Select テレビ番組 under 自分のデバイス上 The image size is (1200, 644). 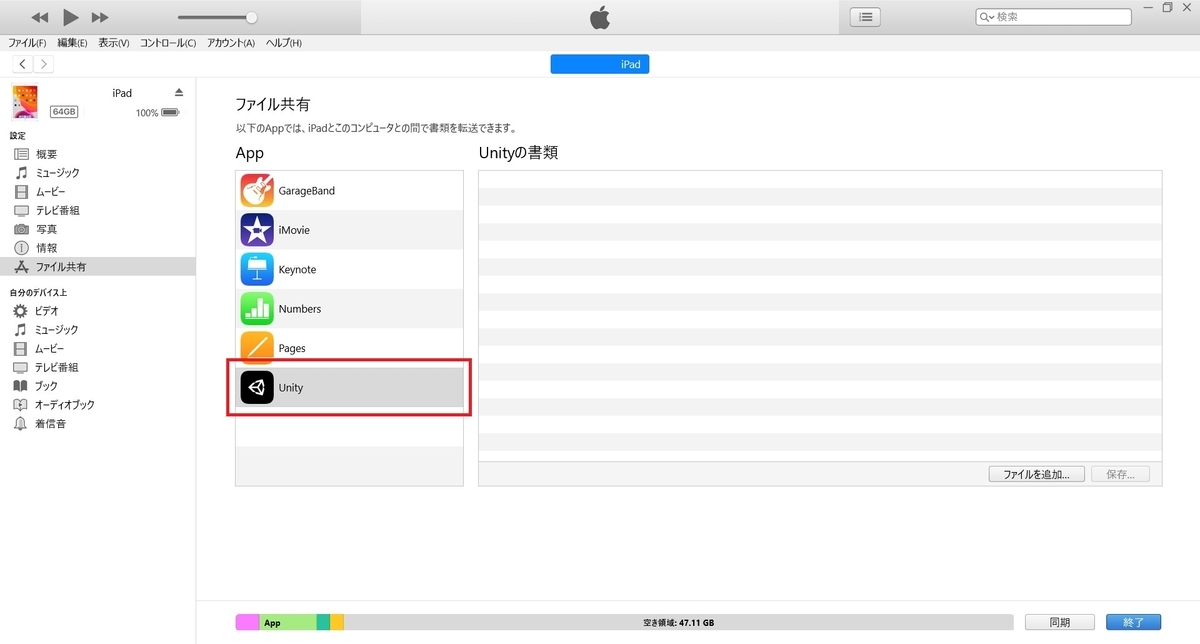coord(57,367)
